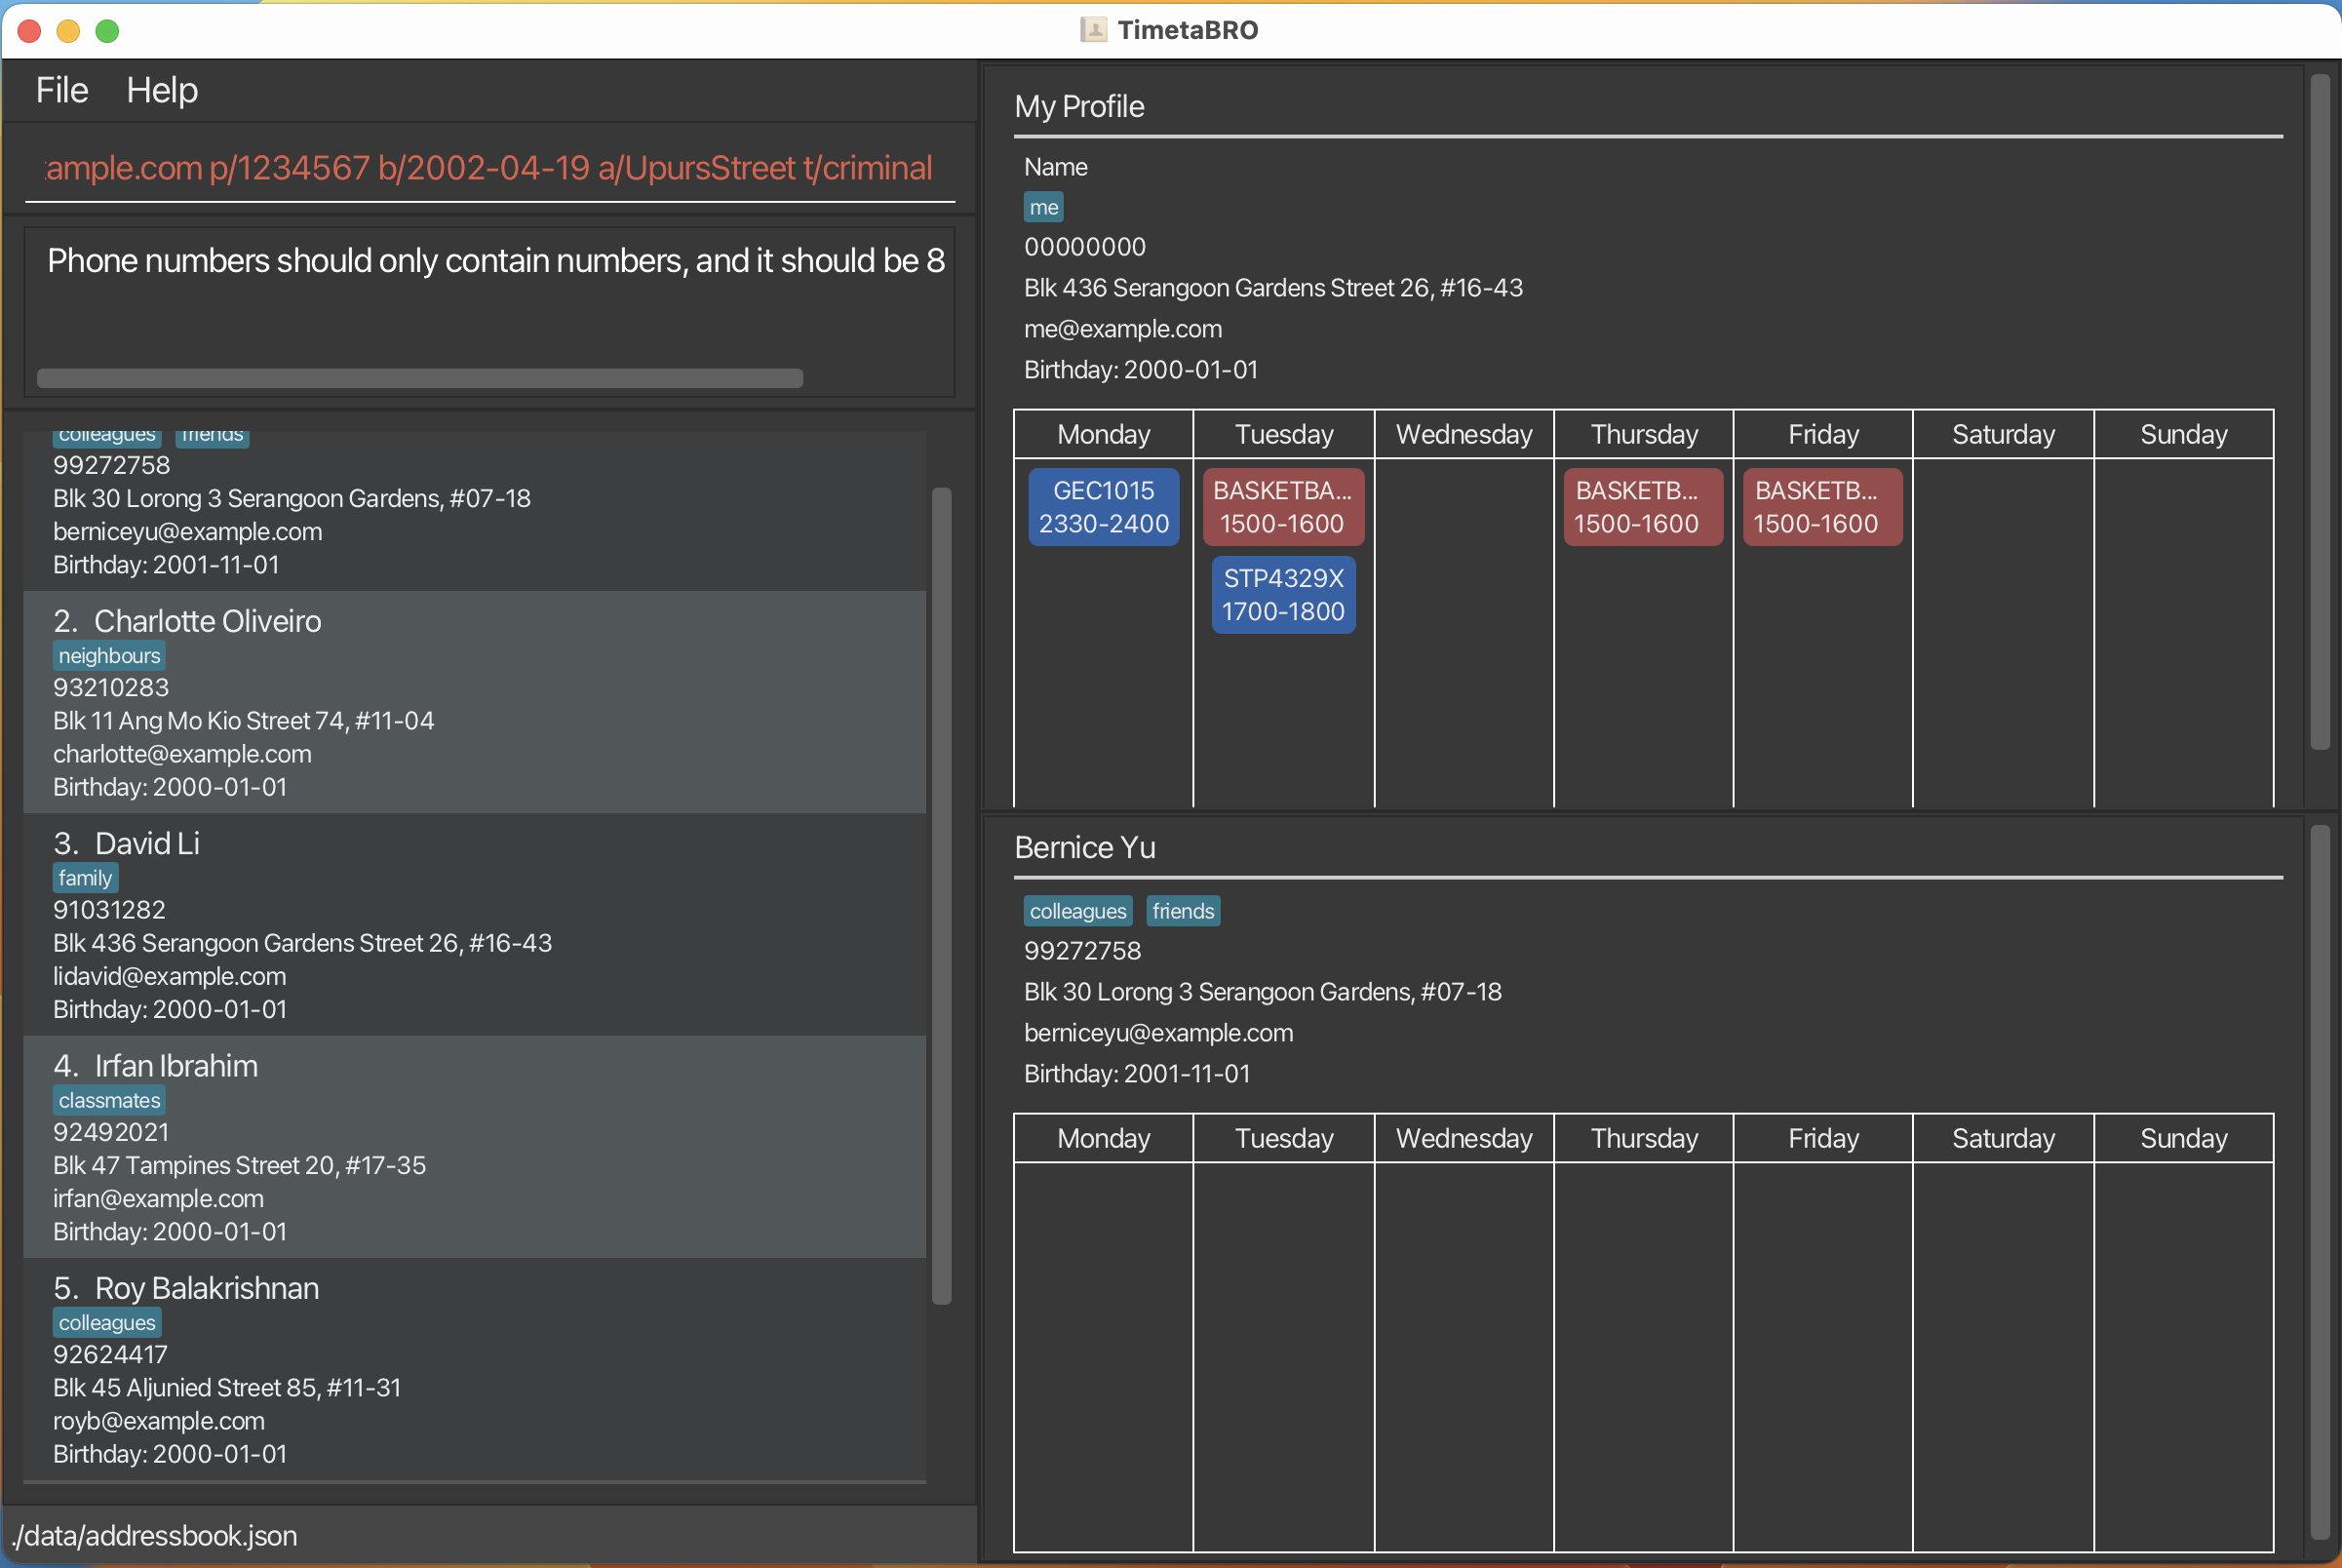Screen dimensions: 2342x1568
Task: Click Tuesday BASKETBA... 1500-1600 block
Action: [x=1282, y=507]
